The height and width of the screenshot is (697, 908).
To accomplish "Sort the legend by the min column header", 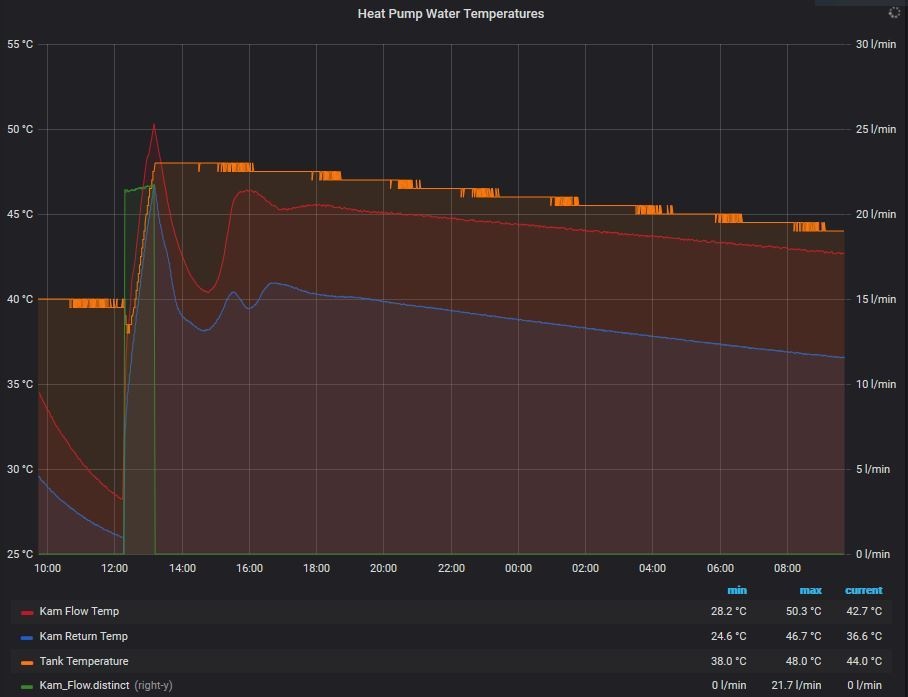I will coord(737,590).
